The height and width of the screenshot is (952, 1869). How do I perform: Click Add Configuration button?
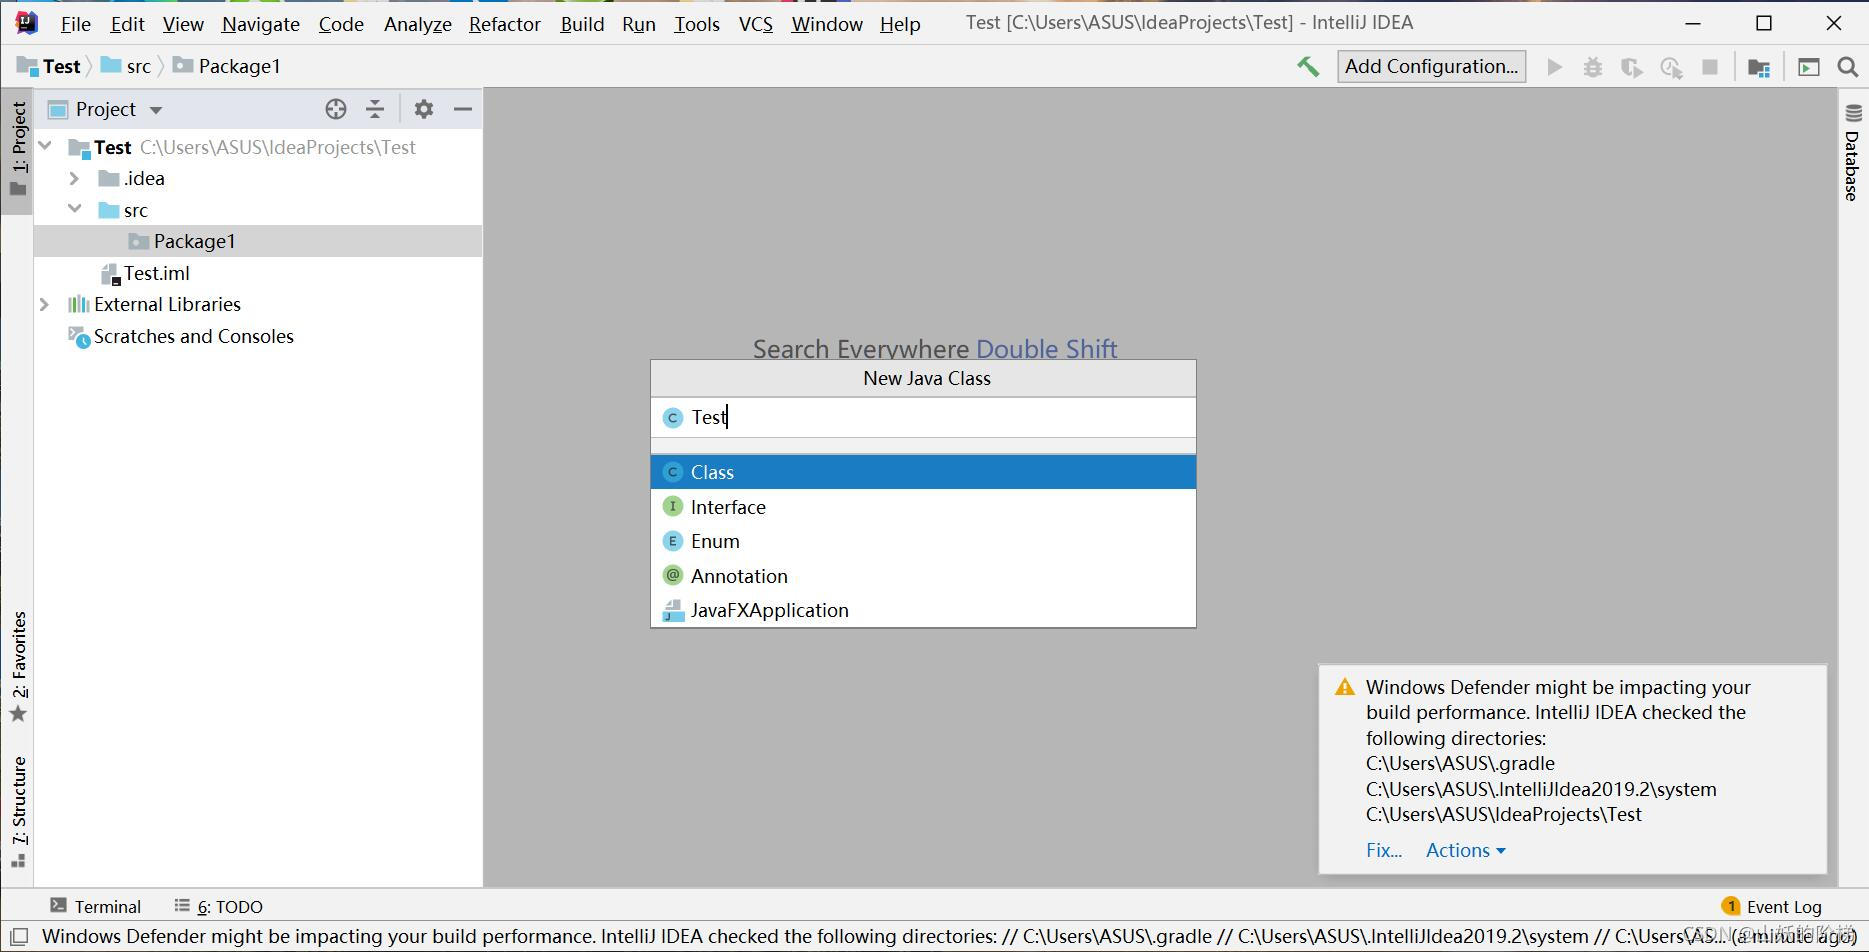click(x=1431, y=66)
